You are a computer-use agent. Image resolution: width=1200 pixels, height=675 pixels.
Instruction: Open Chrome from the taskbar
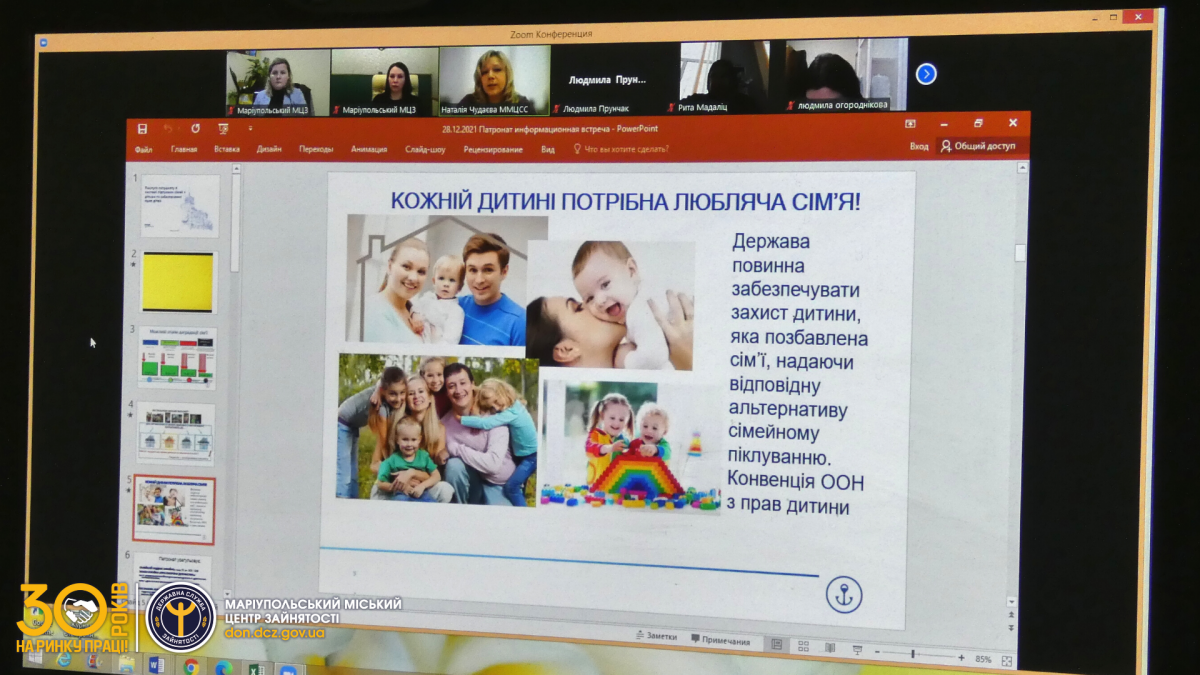191,666
